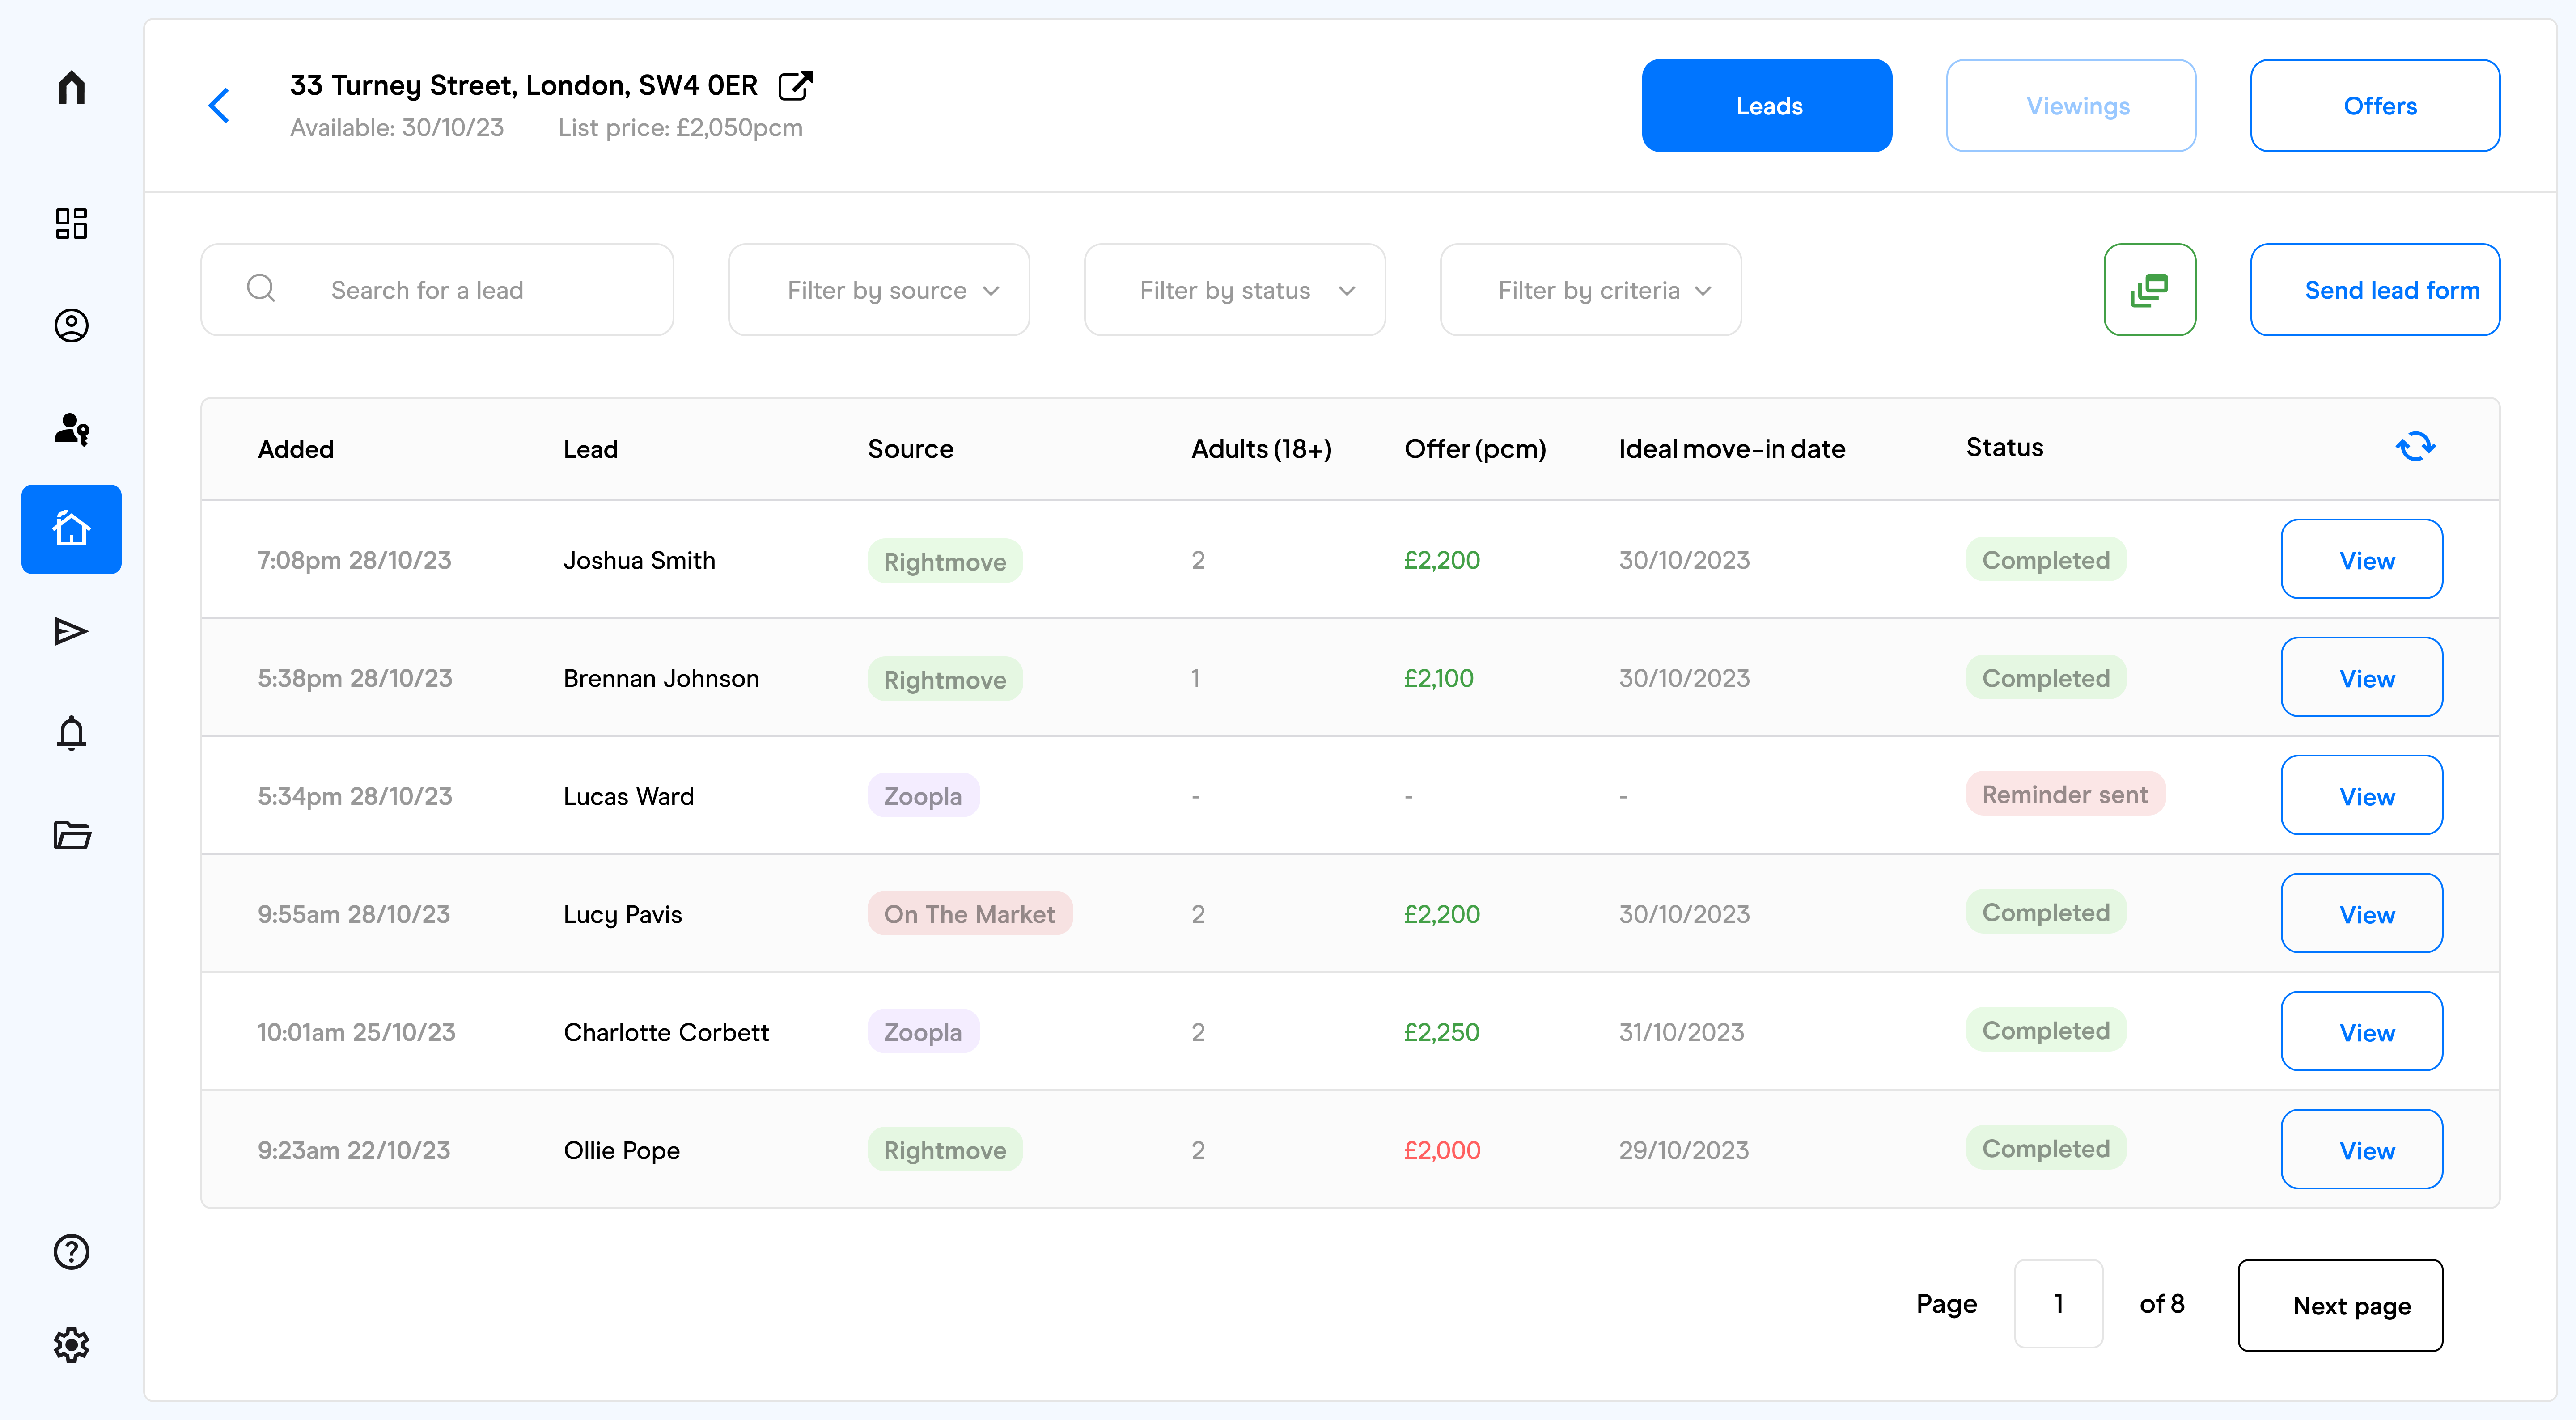Select the lead name Joshua Smith
This screenshot has height=1420, width=2576.
640,560
